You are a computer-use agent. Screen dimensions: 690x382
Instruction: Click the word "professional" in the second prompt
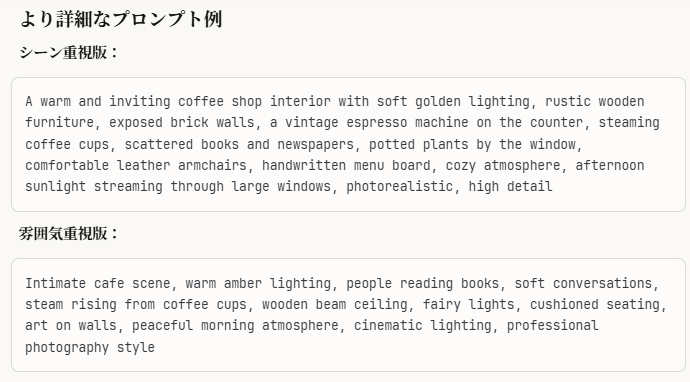click(552, 325)
